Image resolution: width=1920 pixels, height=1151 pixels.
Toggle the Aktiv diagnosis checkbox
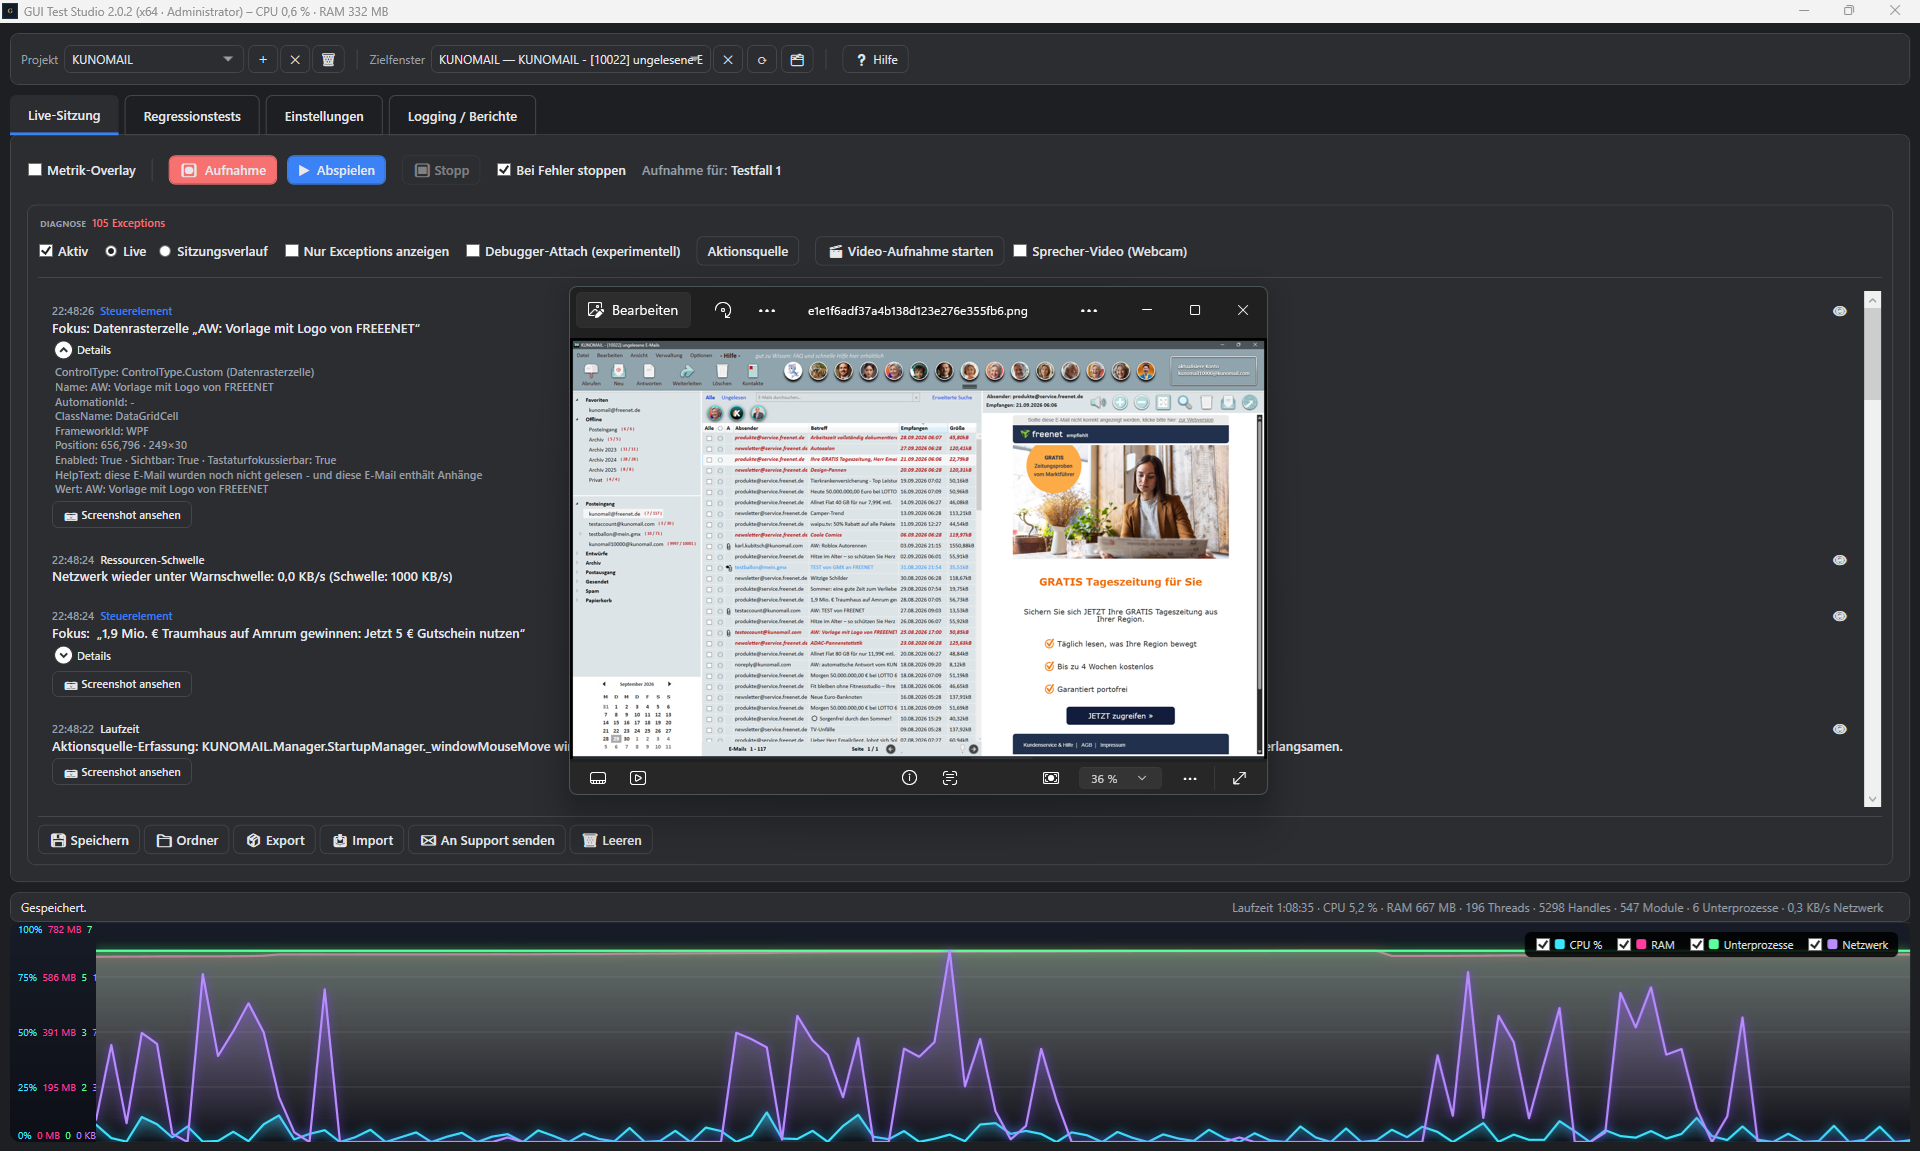pyautogui.click(x=46, y=251)
